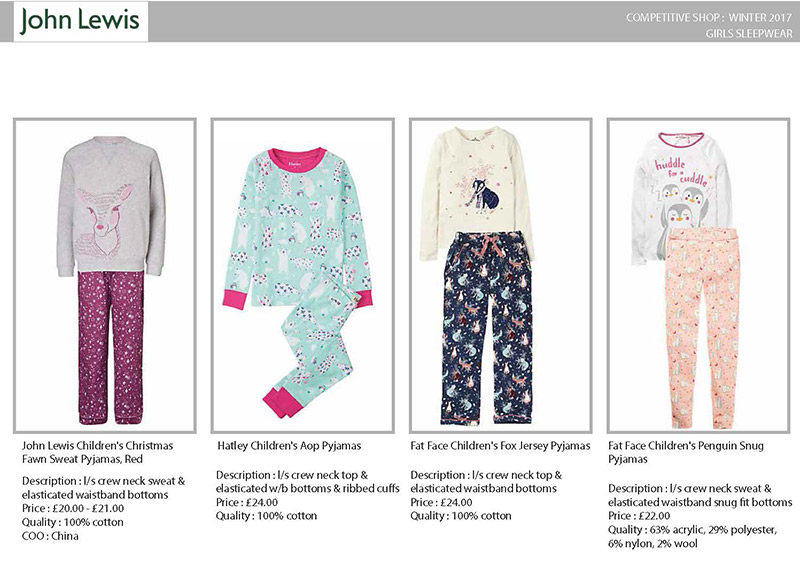Click the navy fox print bottoms

click(489, 328)
